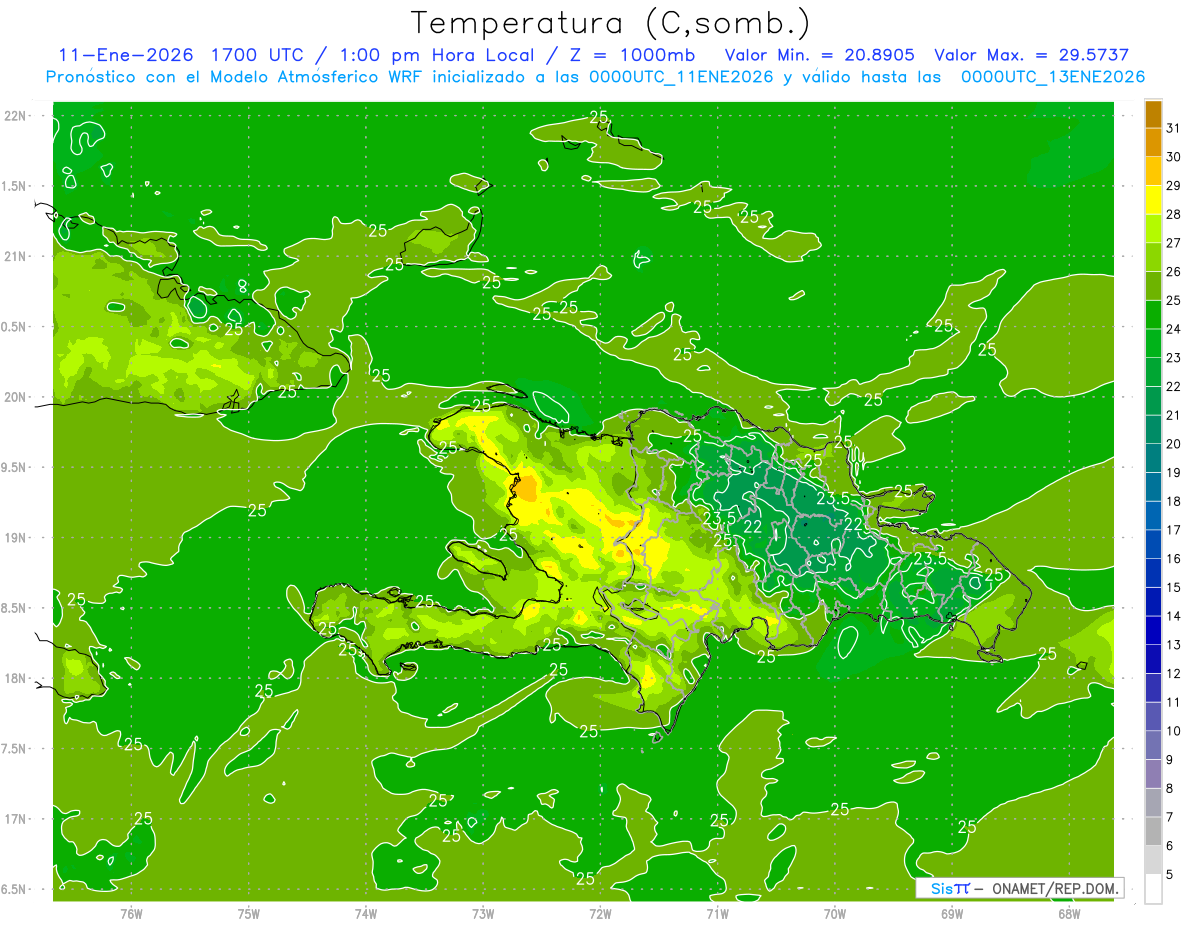
Task: Click the '22N' latitude axis label
Action: pyautogui.click(x=16, y=116)
